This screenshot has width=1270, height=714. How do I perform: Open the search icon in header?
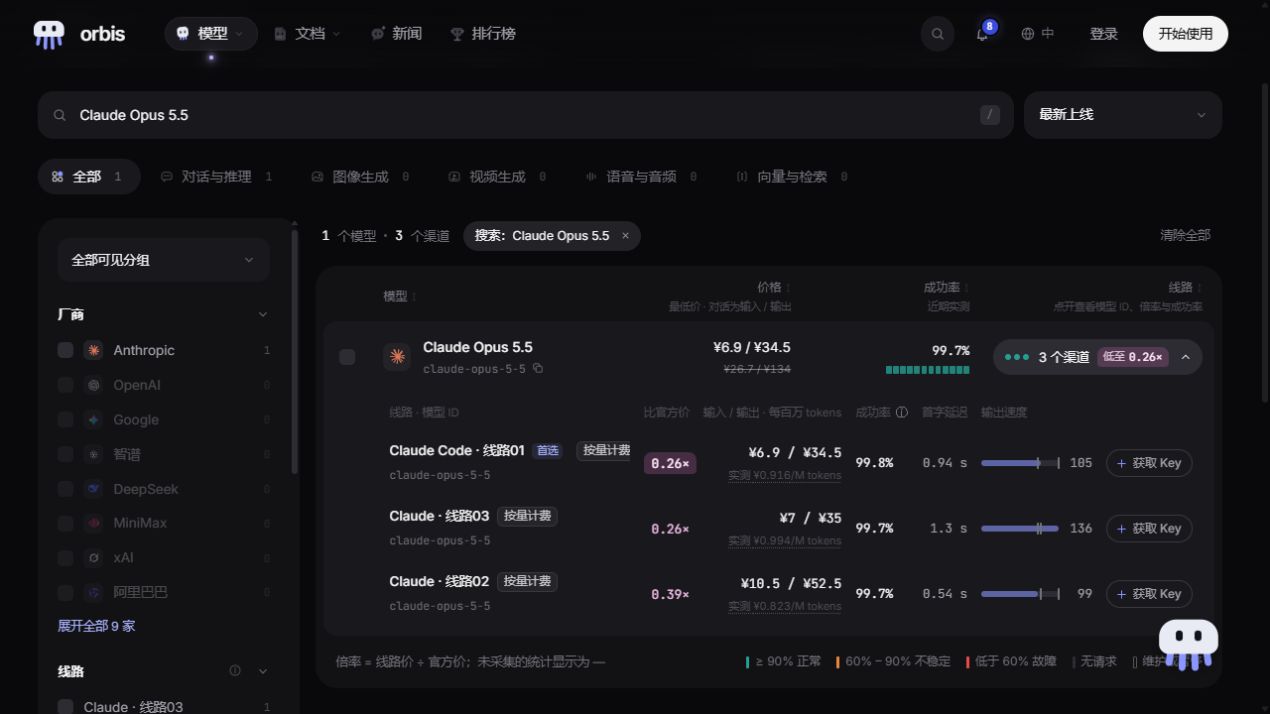pyautogui.click(x=937, y=34)
